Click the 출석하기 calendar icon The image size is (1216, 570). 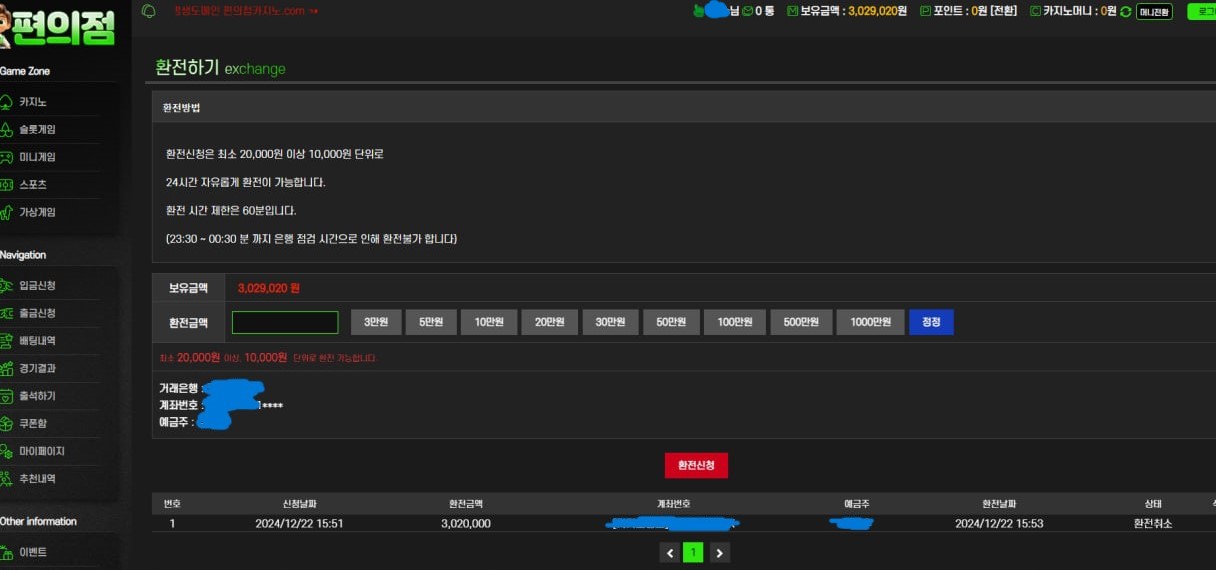[6, 396]
